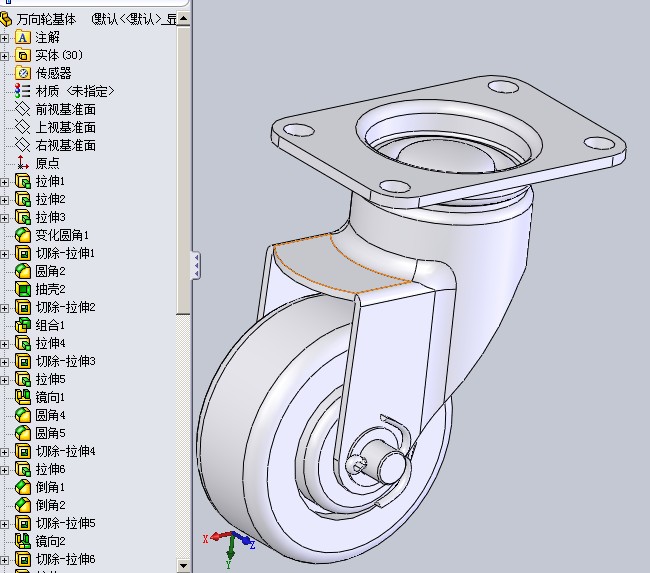
Task: Select the 万向轮基体 root label
Action: (x=46, y=19)
